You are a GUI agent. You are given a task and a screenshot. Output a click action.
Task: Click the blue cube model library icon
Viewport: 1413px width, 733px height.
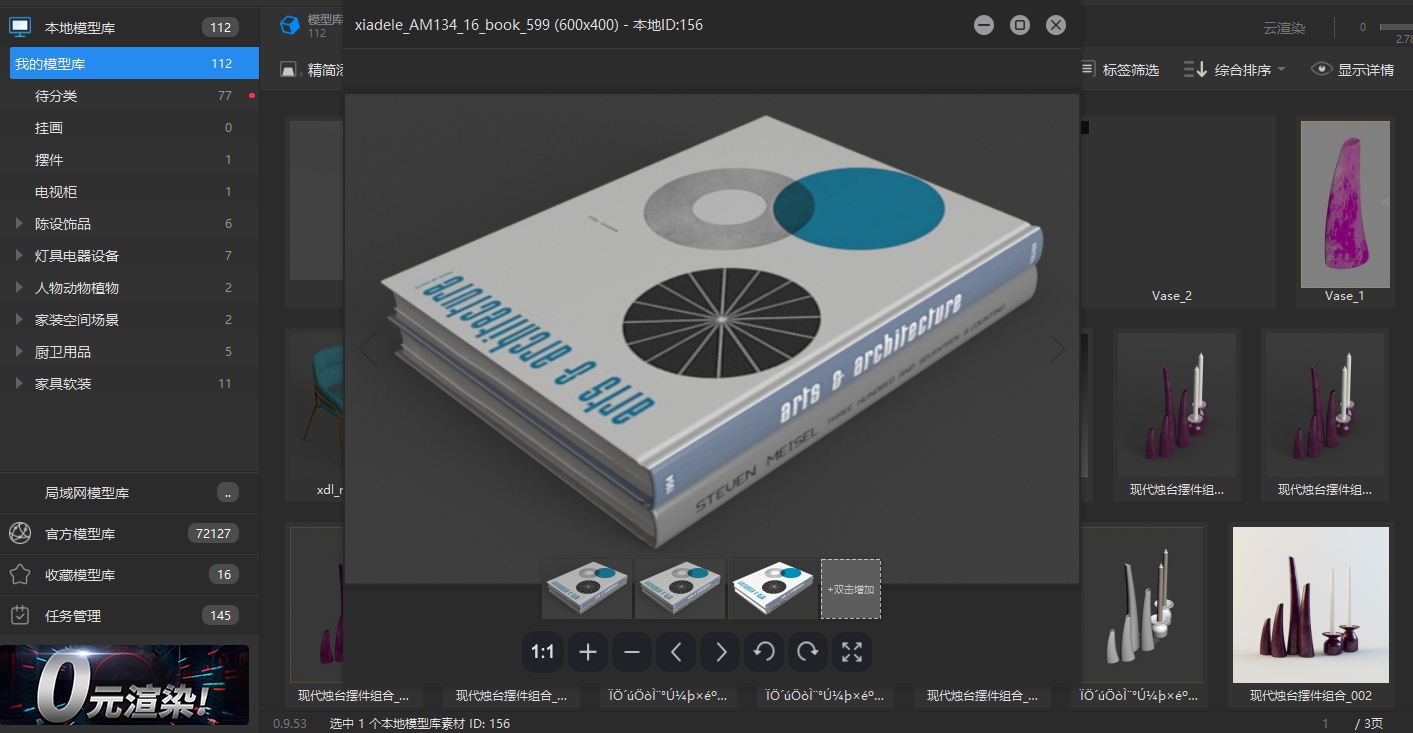click(x=289, y=25)
